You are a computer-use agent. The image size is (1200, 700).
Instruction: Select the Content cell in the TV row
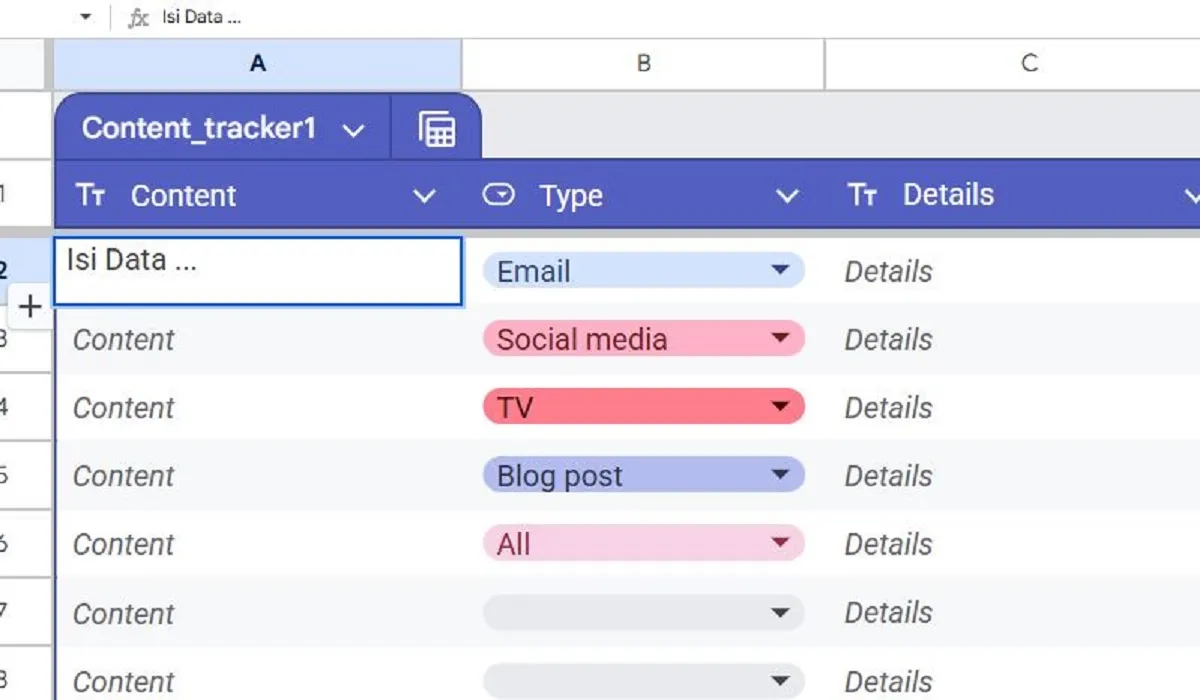point(258,407)
